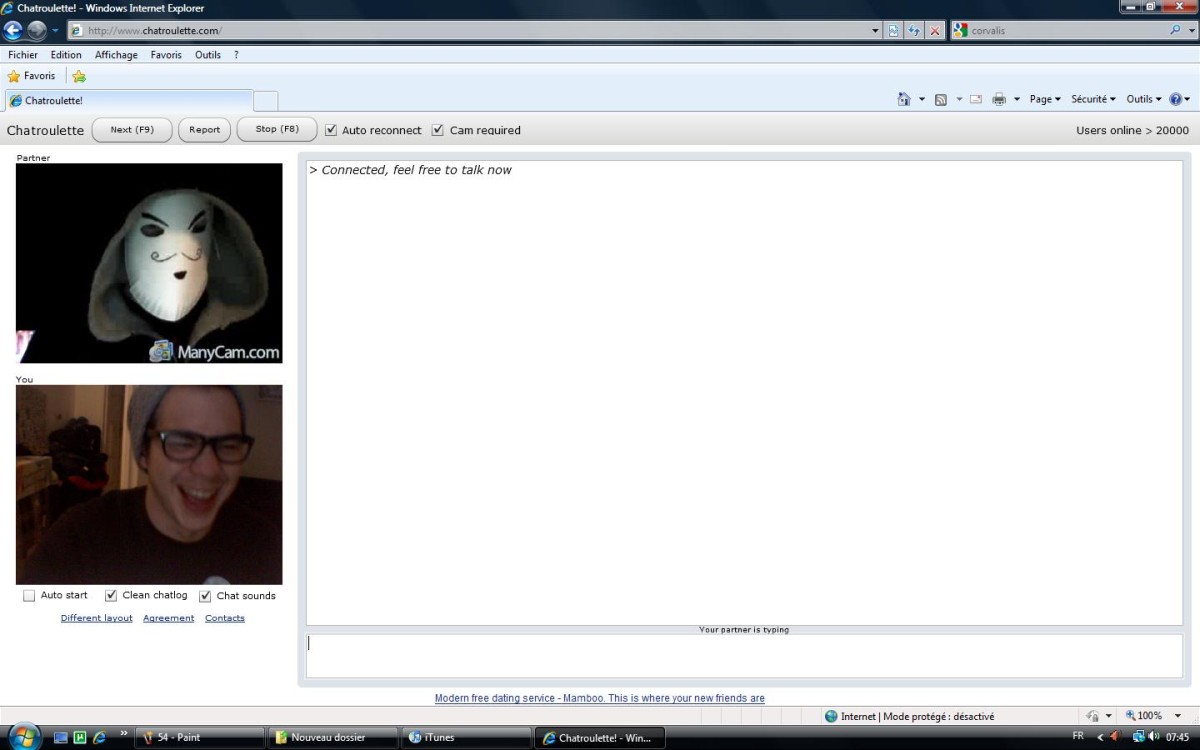The height and width of the screenshot is (750, 1200).
Task: Open a new blank tab
Action: click(266, 100)
